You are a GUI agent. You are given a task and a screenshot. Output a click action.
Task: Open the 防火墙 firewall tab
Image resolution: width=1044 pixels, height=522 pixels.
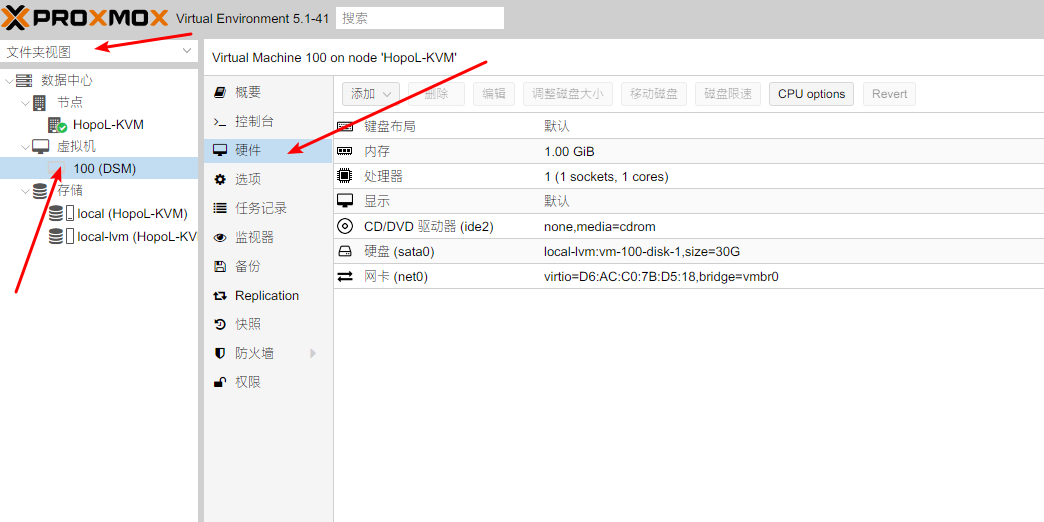coord(268,354)
